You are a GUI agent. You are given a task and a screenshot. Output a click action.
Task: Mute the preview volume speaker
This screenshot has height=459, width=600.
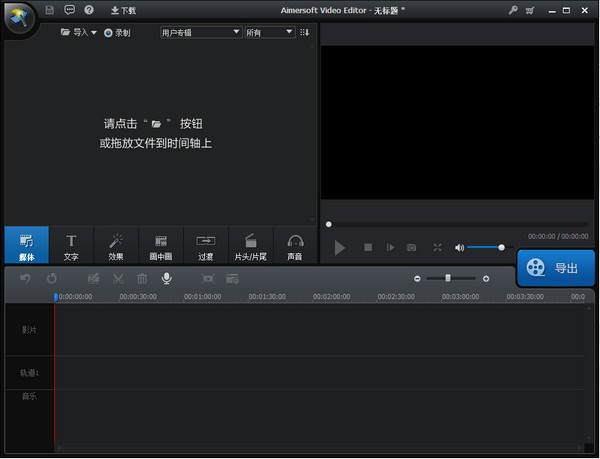(459, 247)
